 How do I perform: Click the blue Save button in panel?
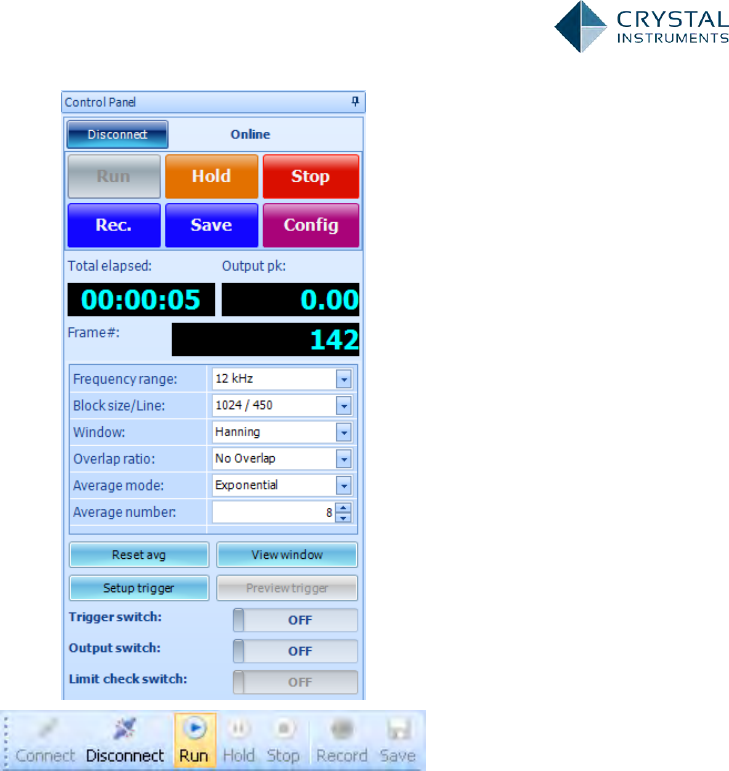pos(211,225)
